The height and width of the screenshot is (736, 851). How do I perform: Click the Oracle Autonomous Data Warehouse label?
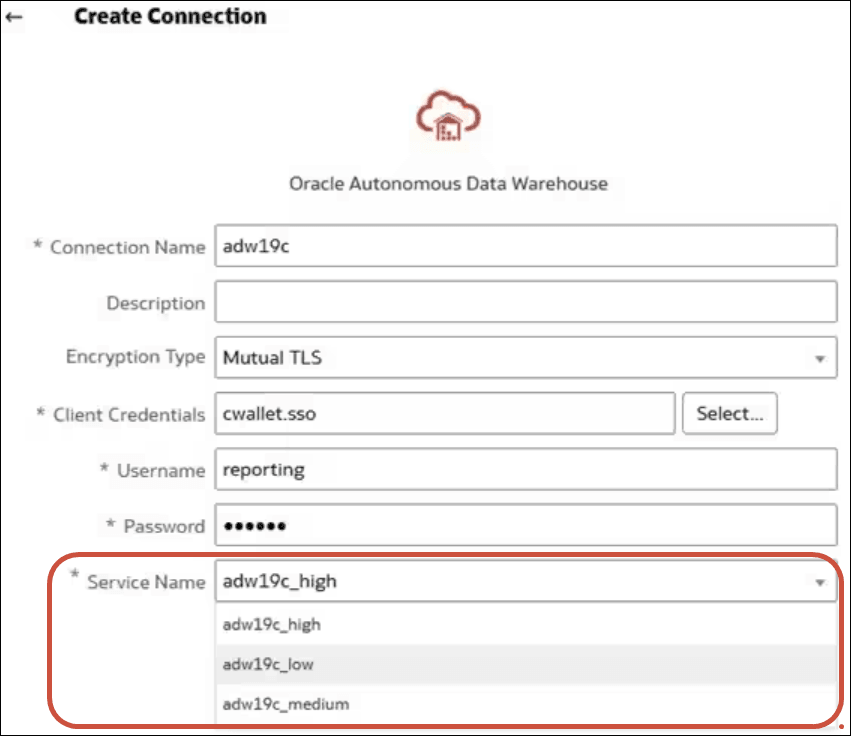coord(448,184)
